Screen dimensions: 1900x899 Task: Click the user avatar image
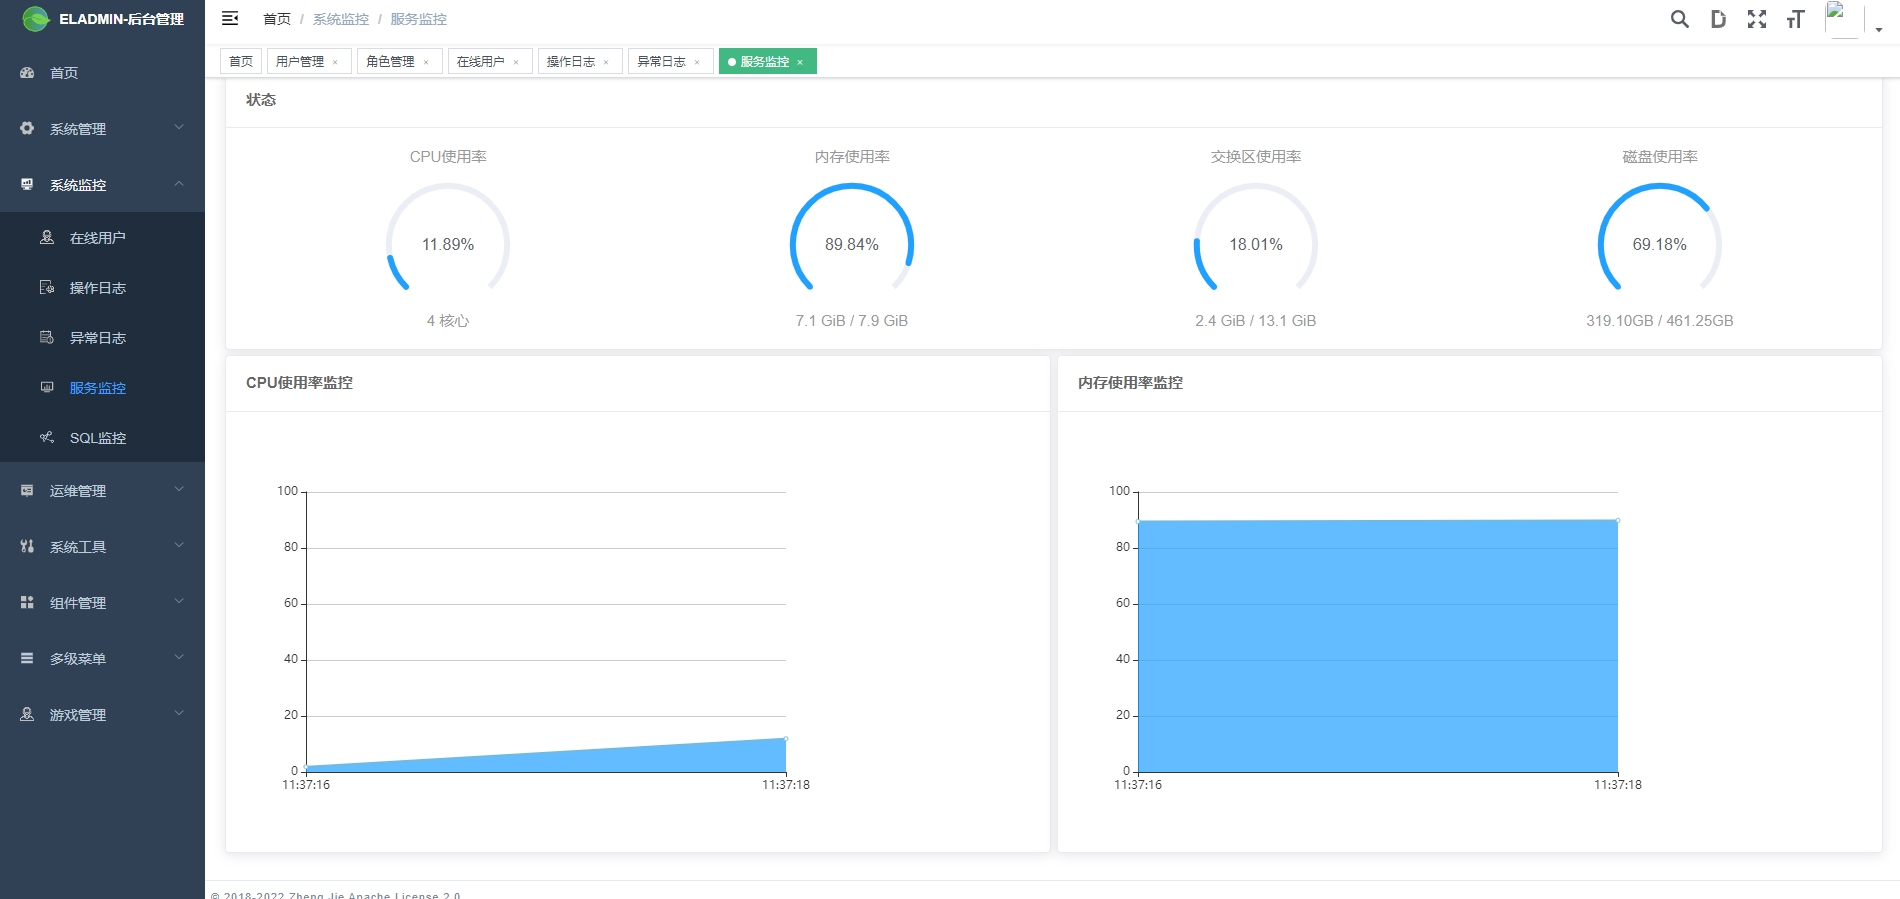point(1843,19)
